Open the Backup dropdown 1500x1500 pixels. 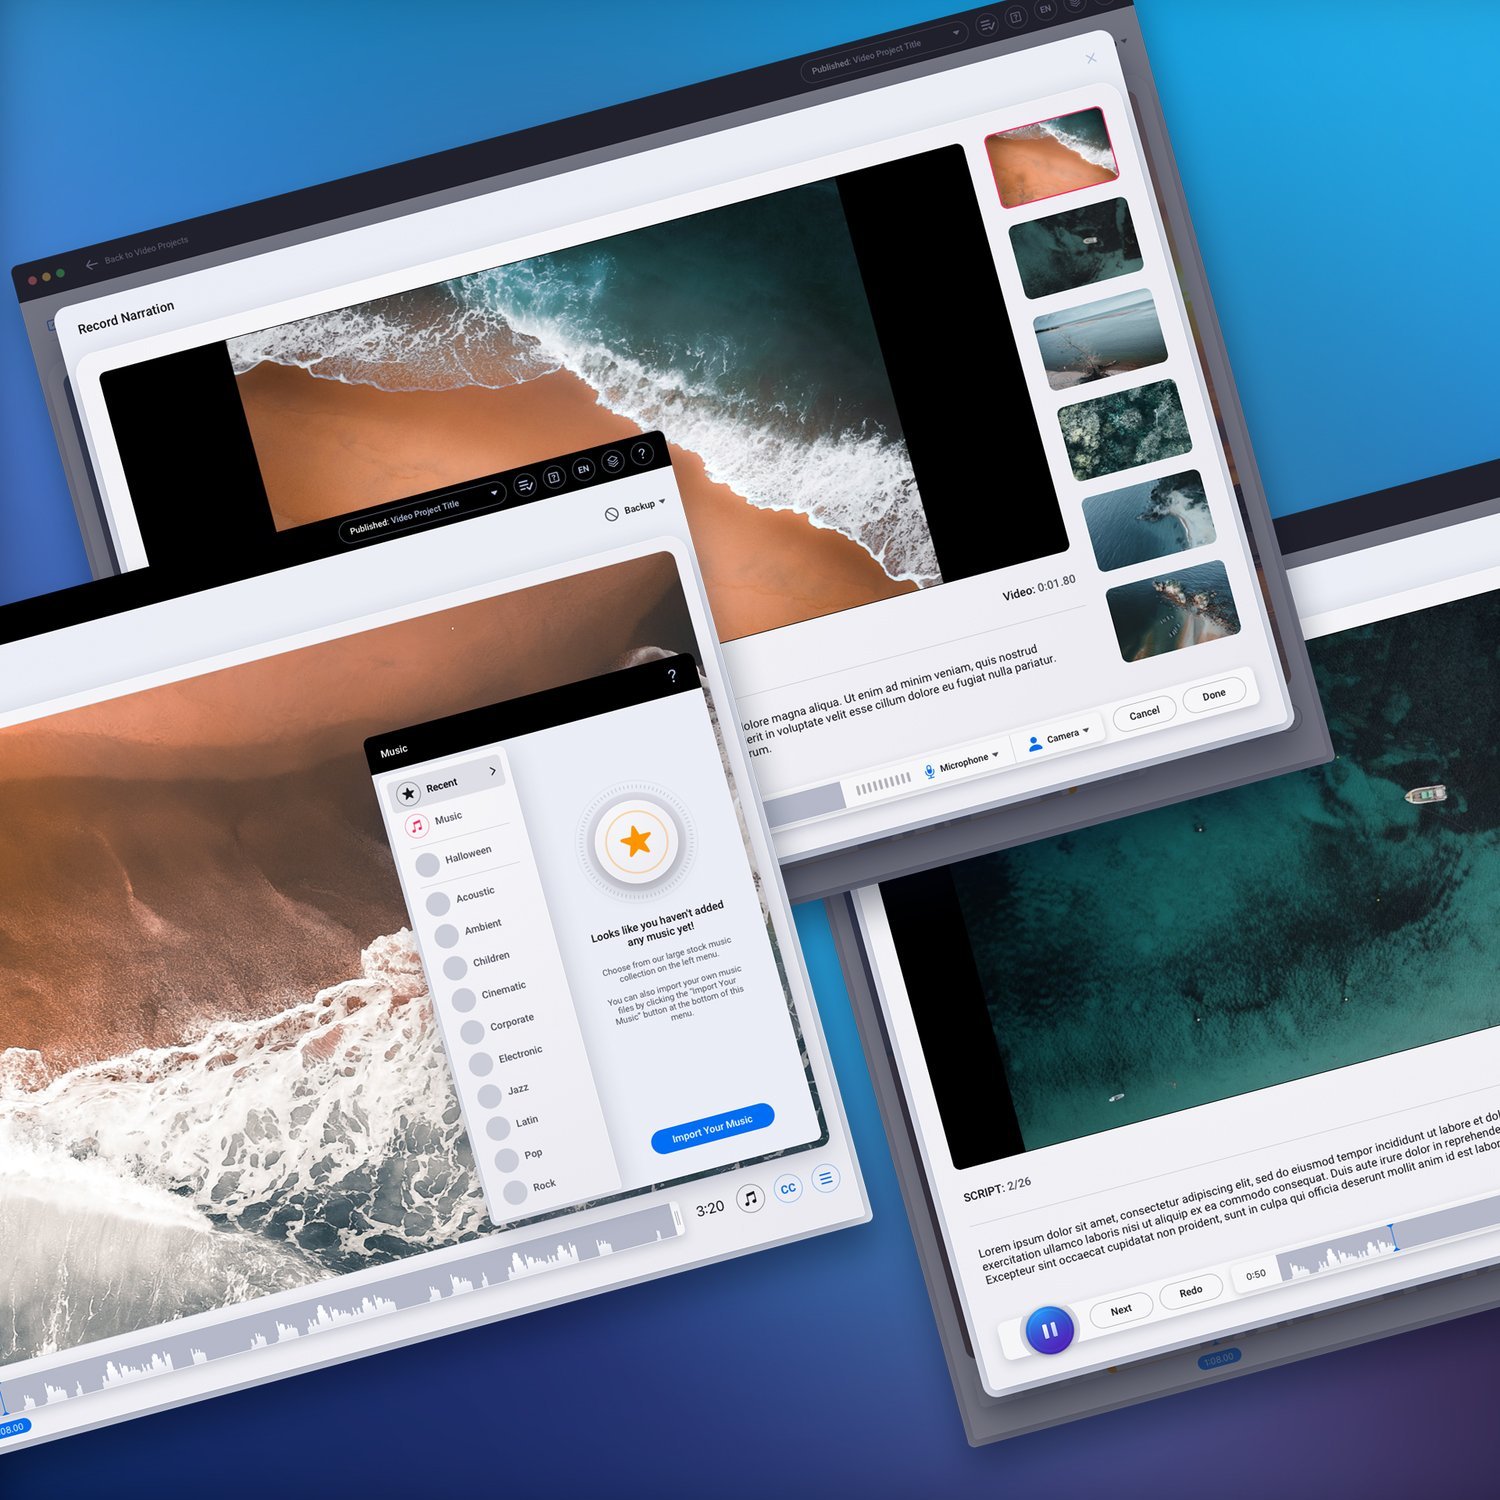pos(640,505)
